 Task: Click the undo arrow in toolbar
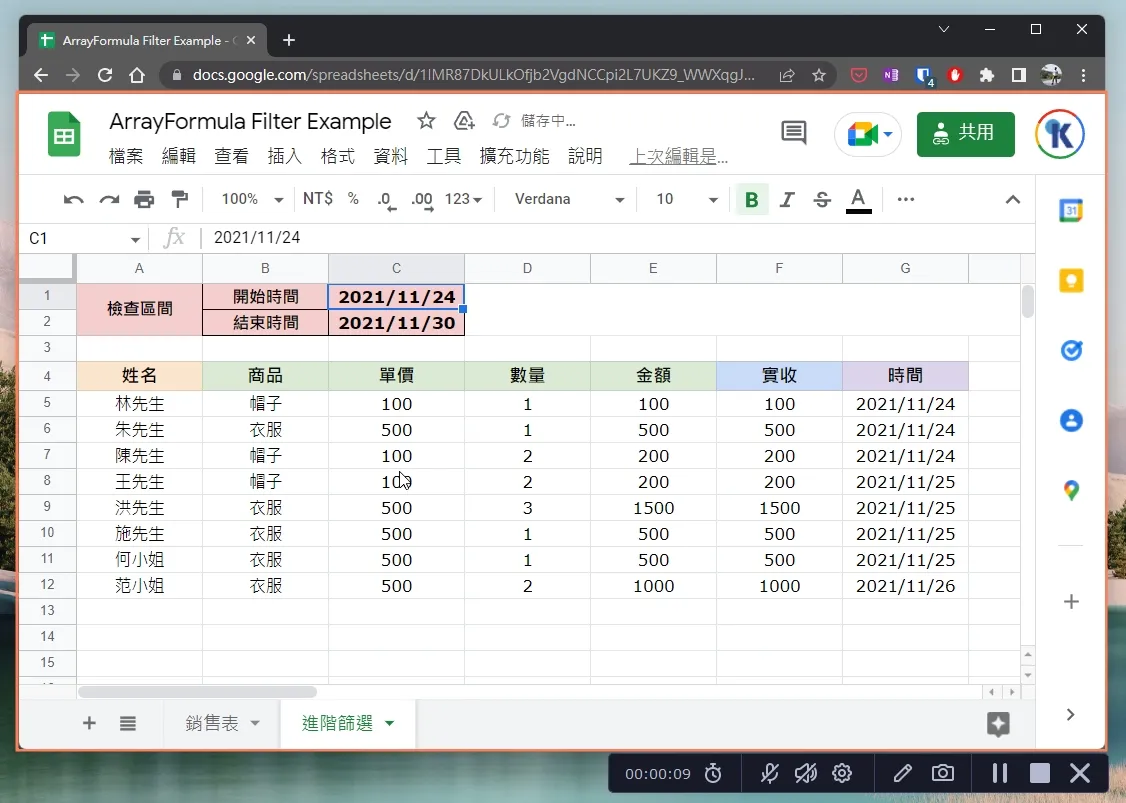[x=73, y=200]
